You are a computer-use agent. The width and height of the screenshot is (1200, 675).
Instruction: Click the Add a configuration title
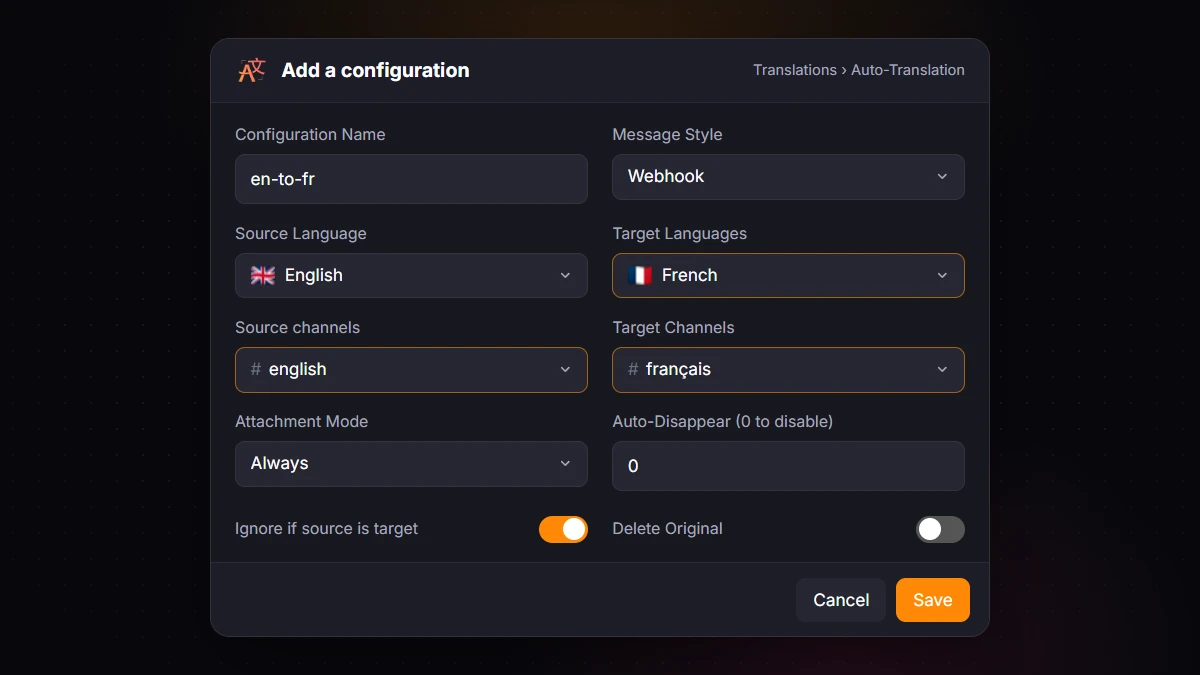(x=375, y=70)
